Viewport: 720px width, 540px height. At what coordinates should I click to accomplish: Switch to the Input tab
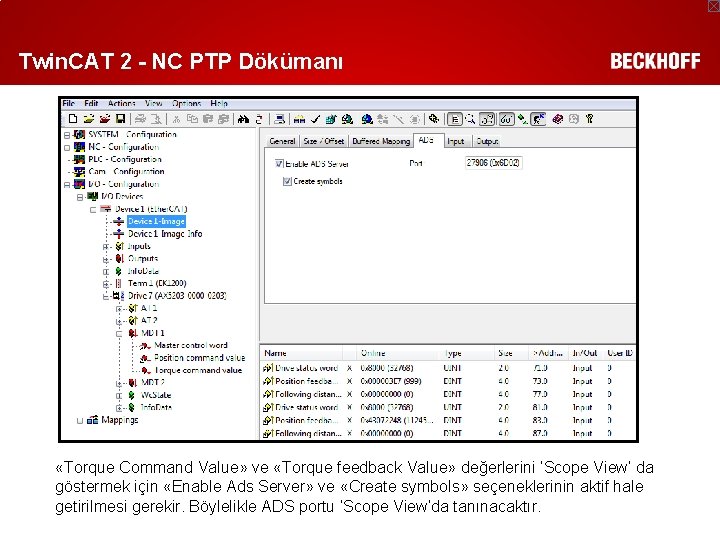[x=456, y=141]
